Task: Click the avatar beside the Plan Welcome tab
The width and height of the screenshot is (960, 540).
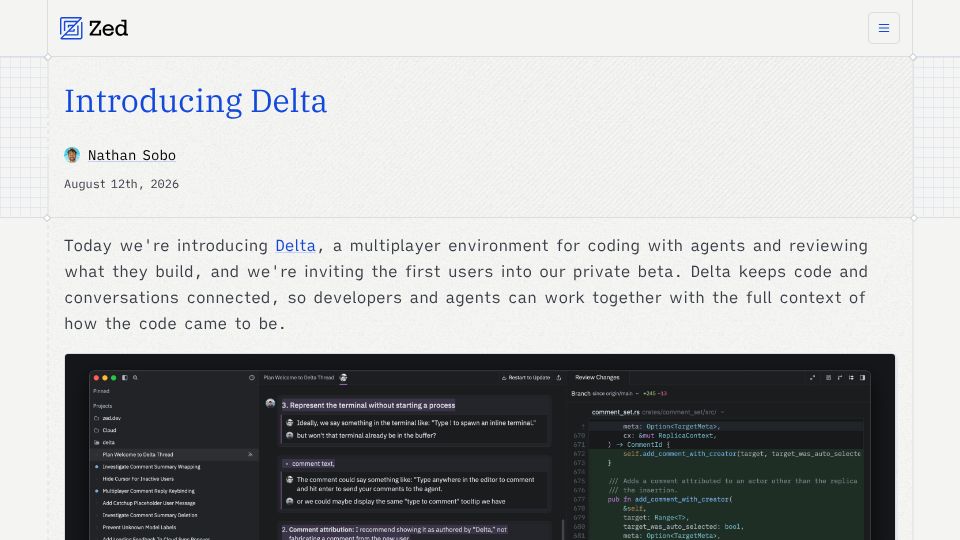Action: click(x=343, y=378)
